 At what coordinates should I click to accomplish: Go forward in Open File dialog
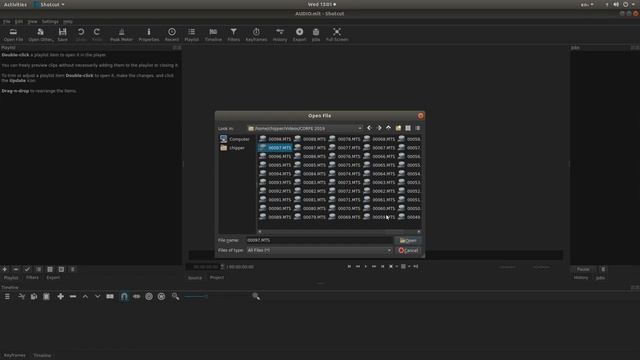(x=379, y=128)
